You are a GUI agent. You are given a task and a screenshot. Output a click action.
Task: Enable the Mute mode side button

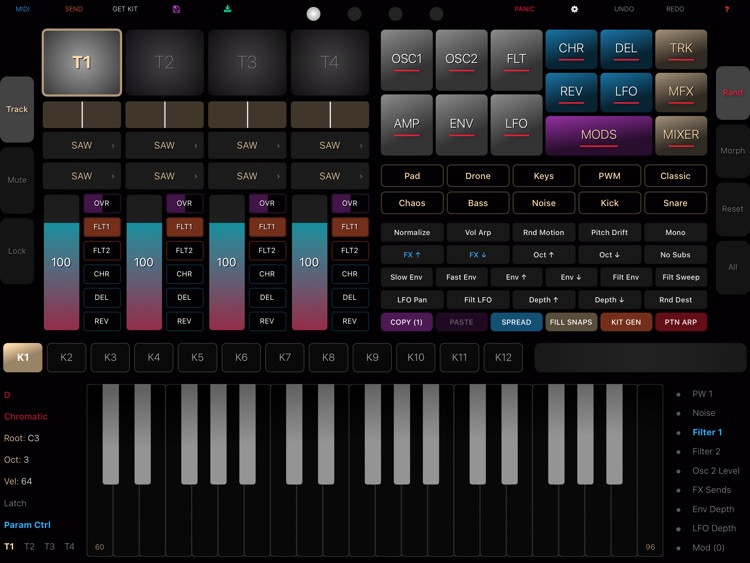17,180
